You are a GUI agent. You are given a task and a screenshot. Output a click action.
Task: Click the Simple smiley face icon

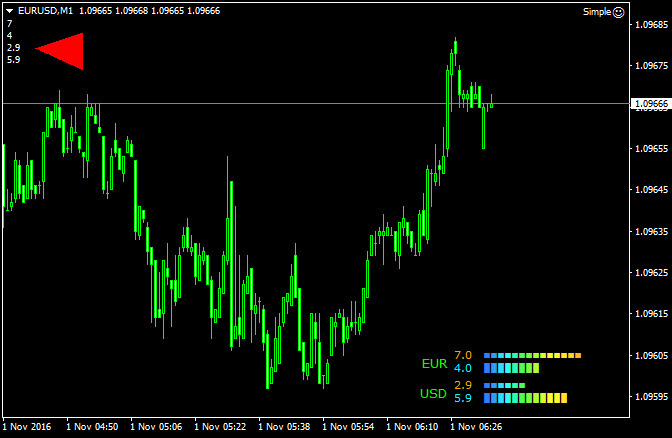(x=618, y=12)
